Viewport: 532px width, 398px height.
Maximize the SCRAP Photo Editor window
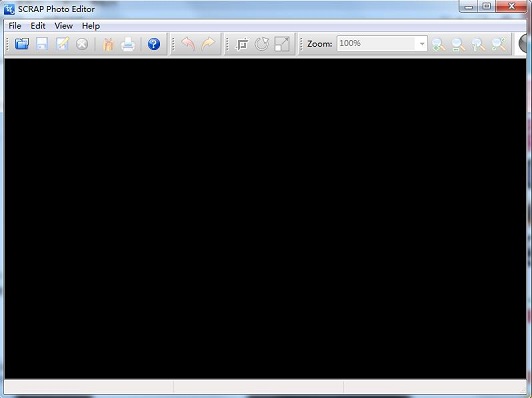pos(487,6)
